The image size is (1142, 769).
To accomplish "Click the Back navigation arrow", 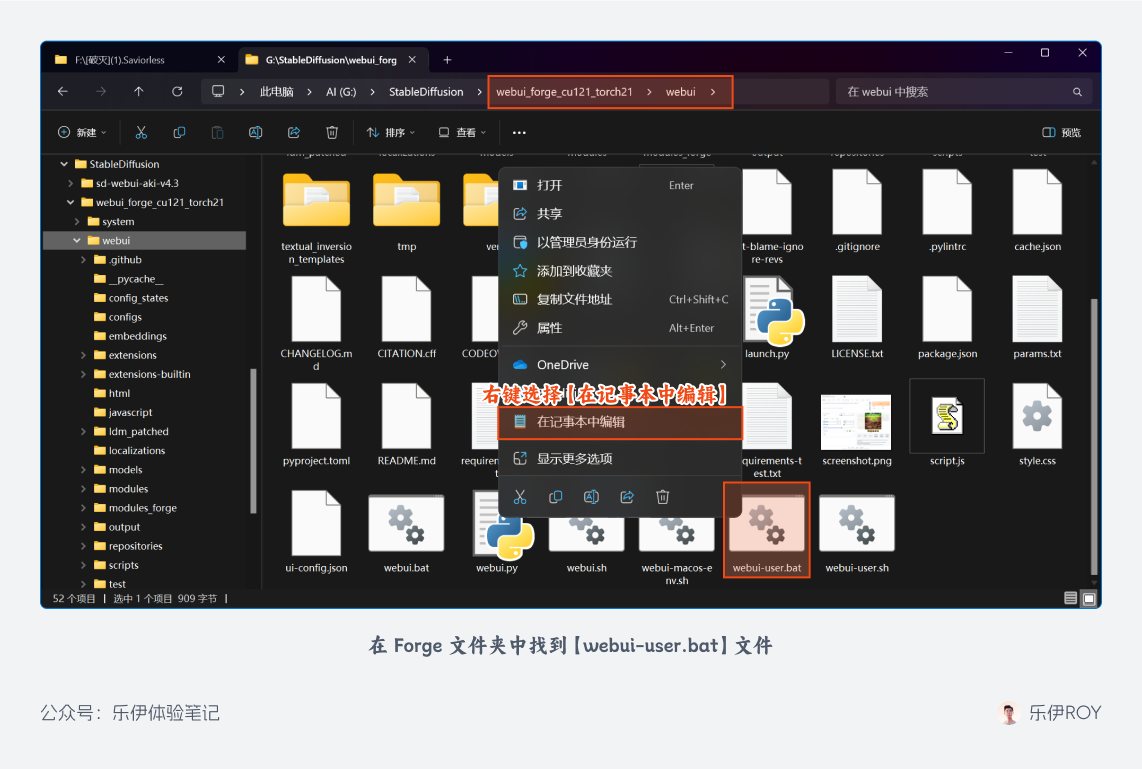I will [x=62, y=91].
